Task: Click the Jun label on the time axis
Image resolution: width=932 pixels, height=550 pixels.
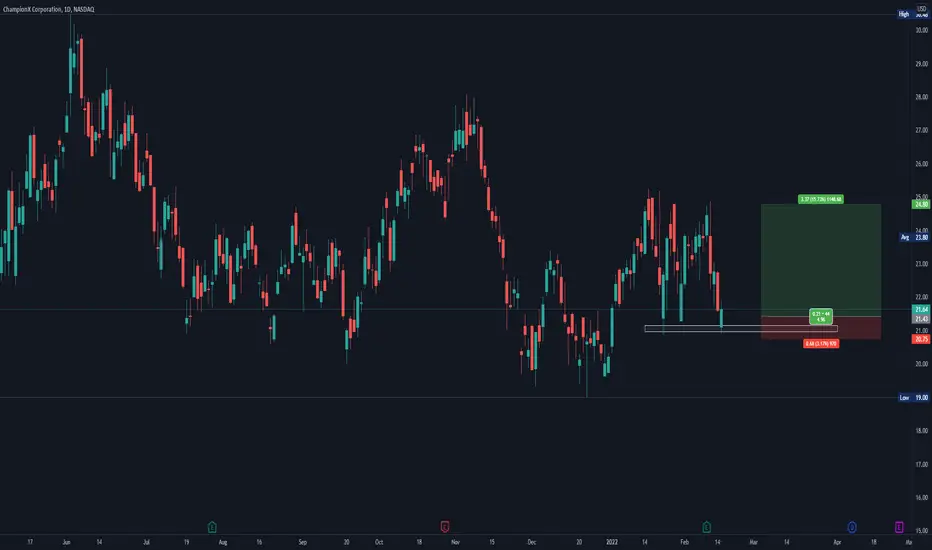Action: 66,542
